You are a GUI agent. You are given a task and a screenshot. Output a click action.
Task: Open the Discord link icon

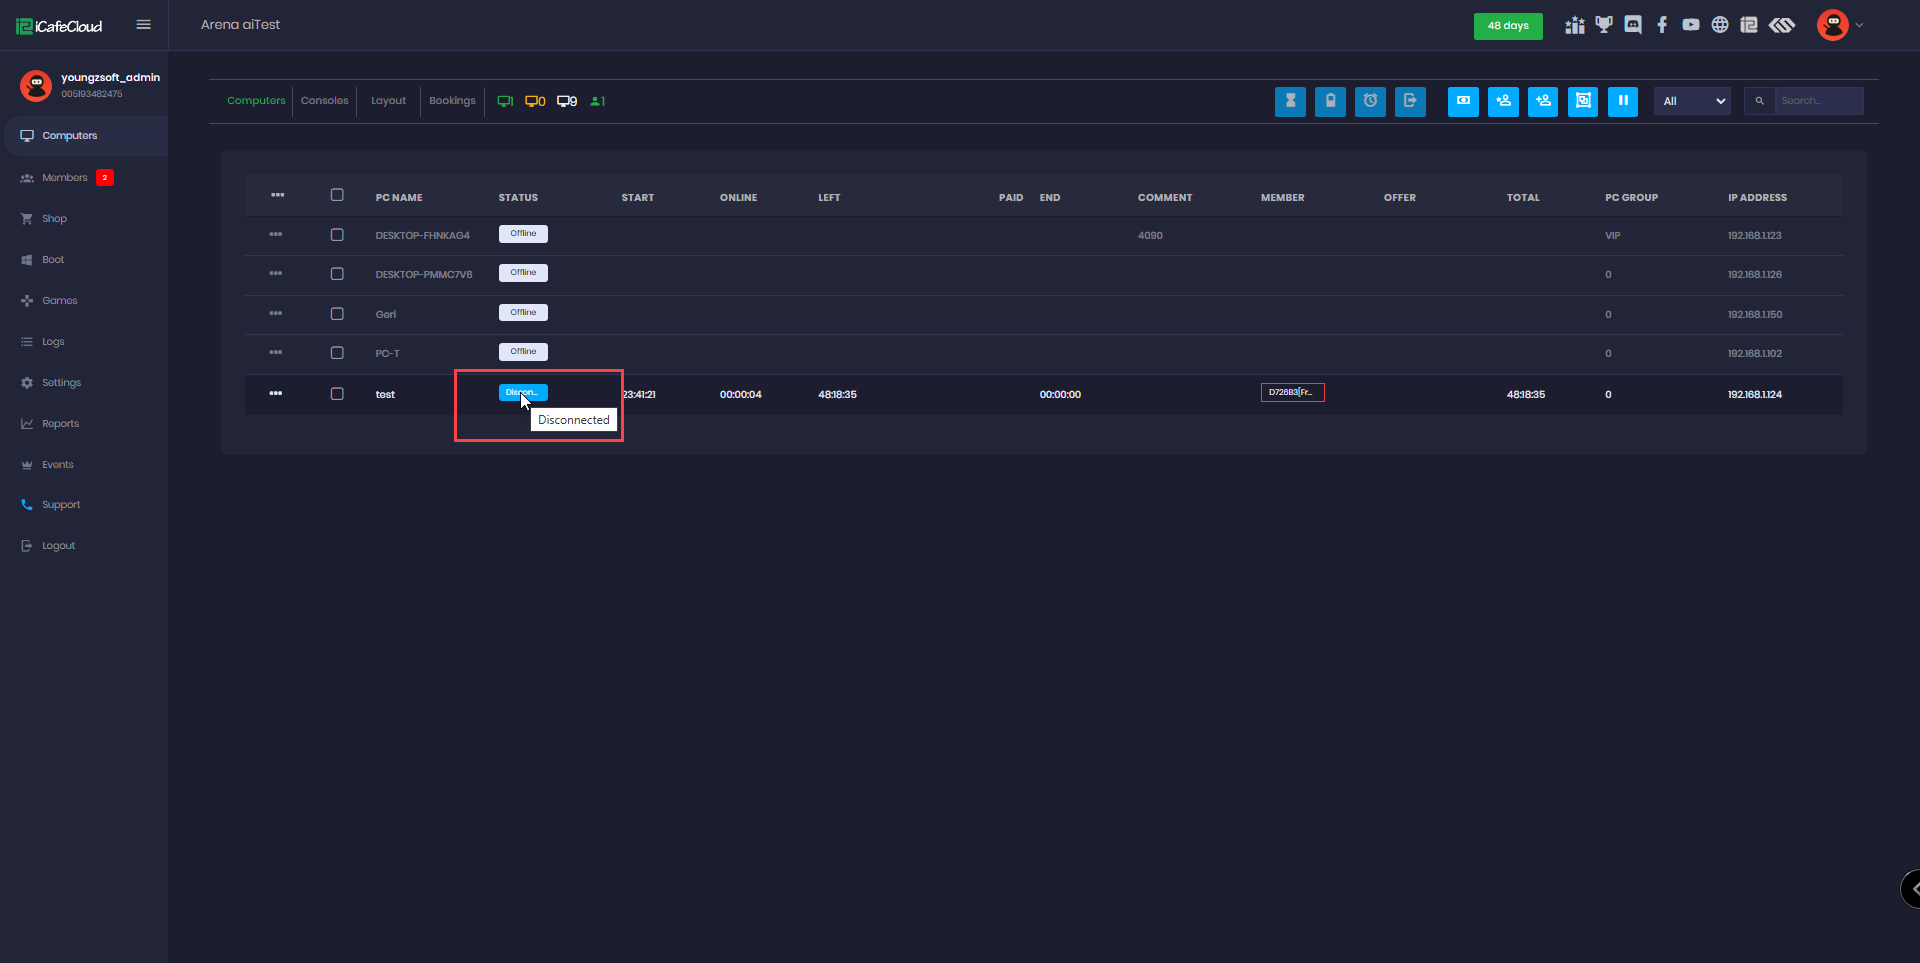click(1633, 25)
